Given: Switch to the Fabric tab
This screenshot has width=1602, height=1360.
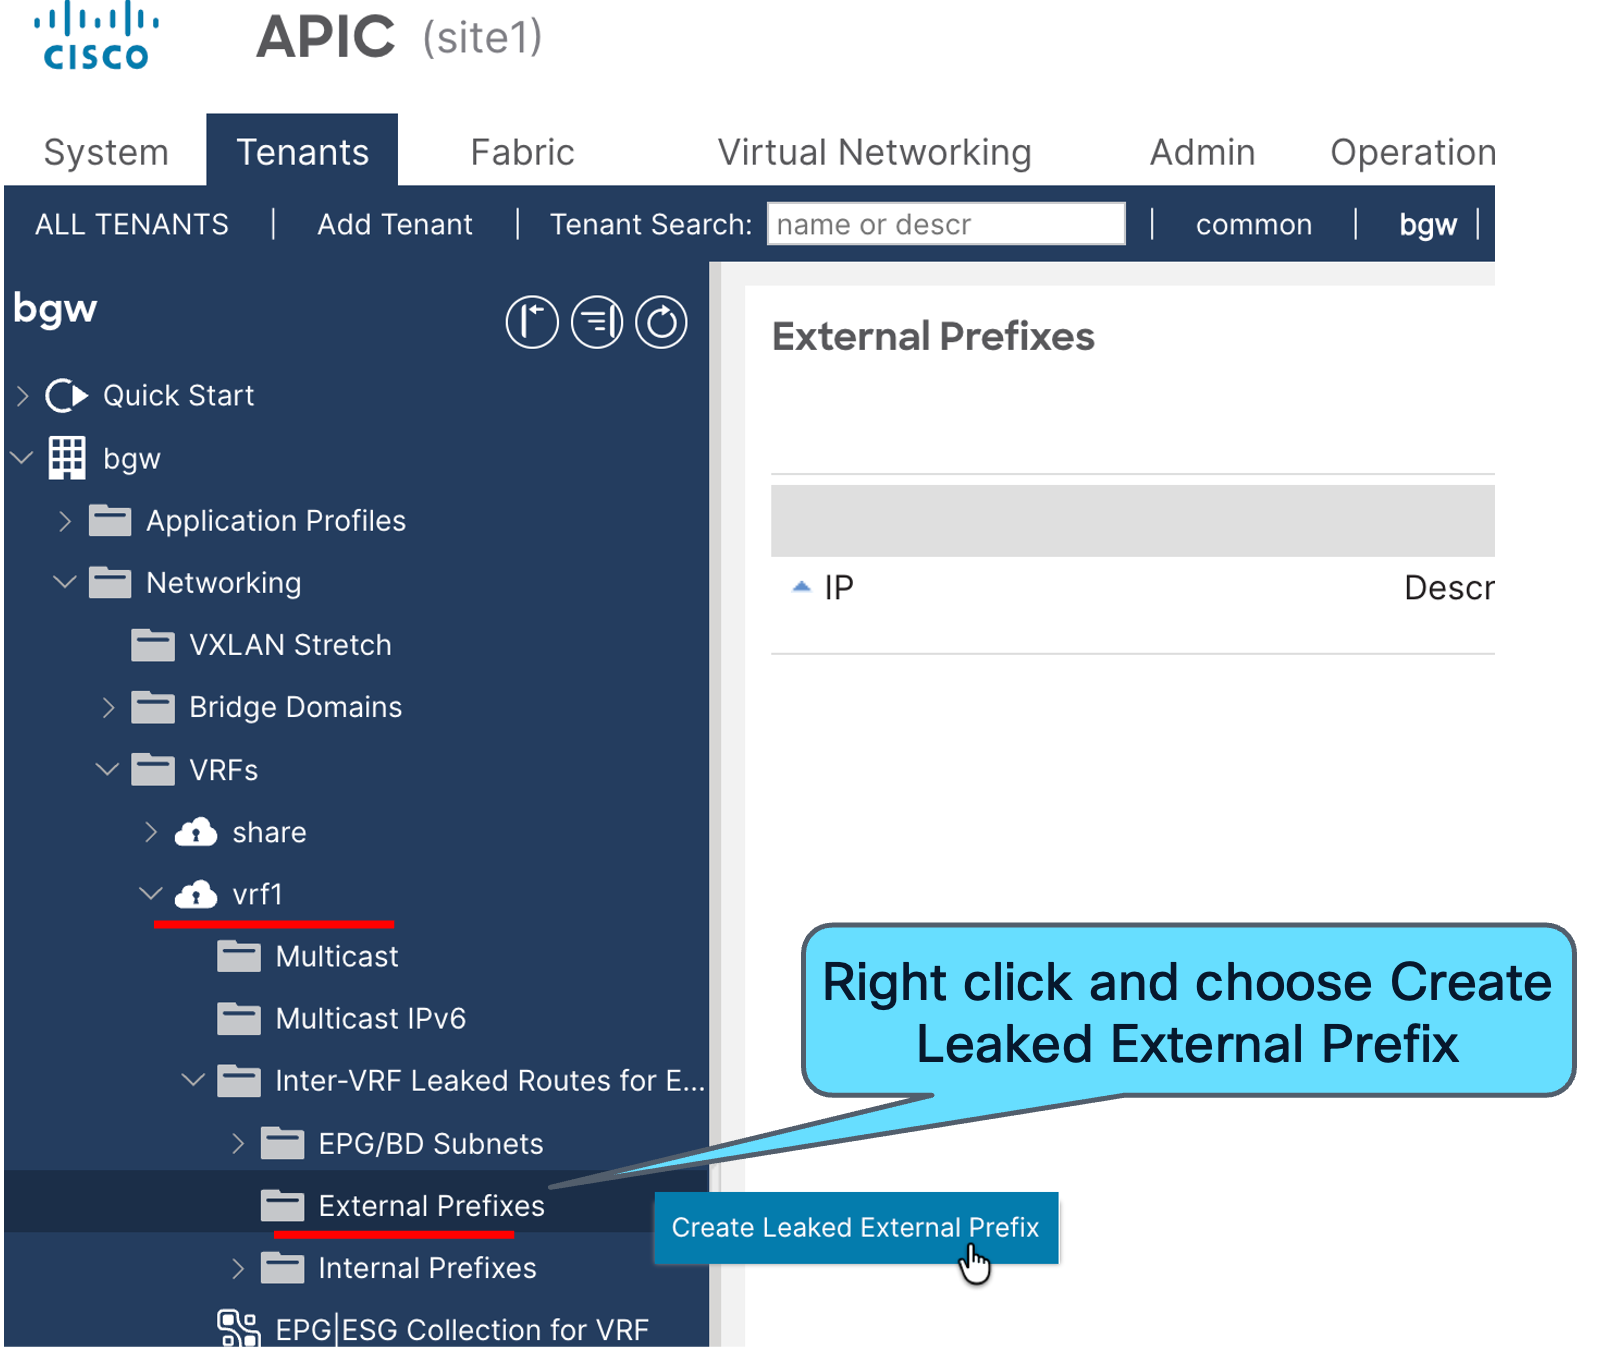Looking at the screenshot, I should (x=522, y=152).
